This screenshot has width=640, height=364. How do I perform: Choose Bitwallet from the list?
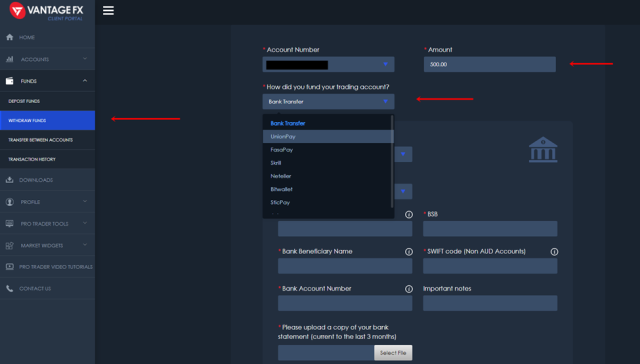pos(328,189)
